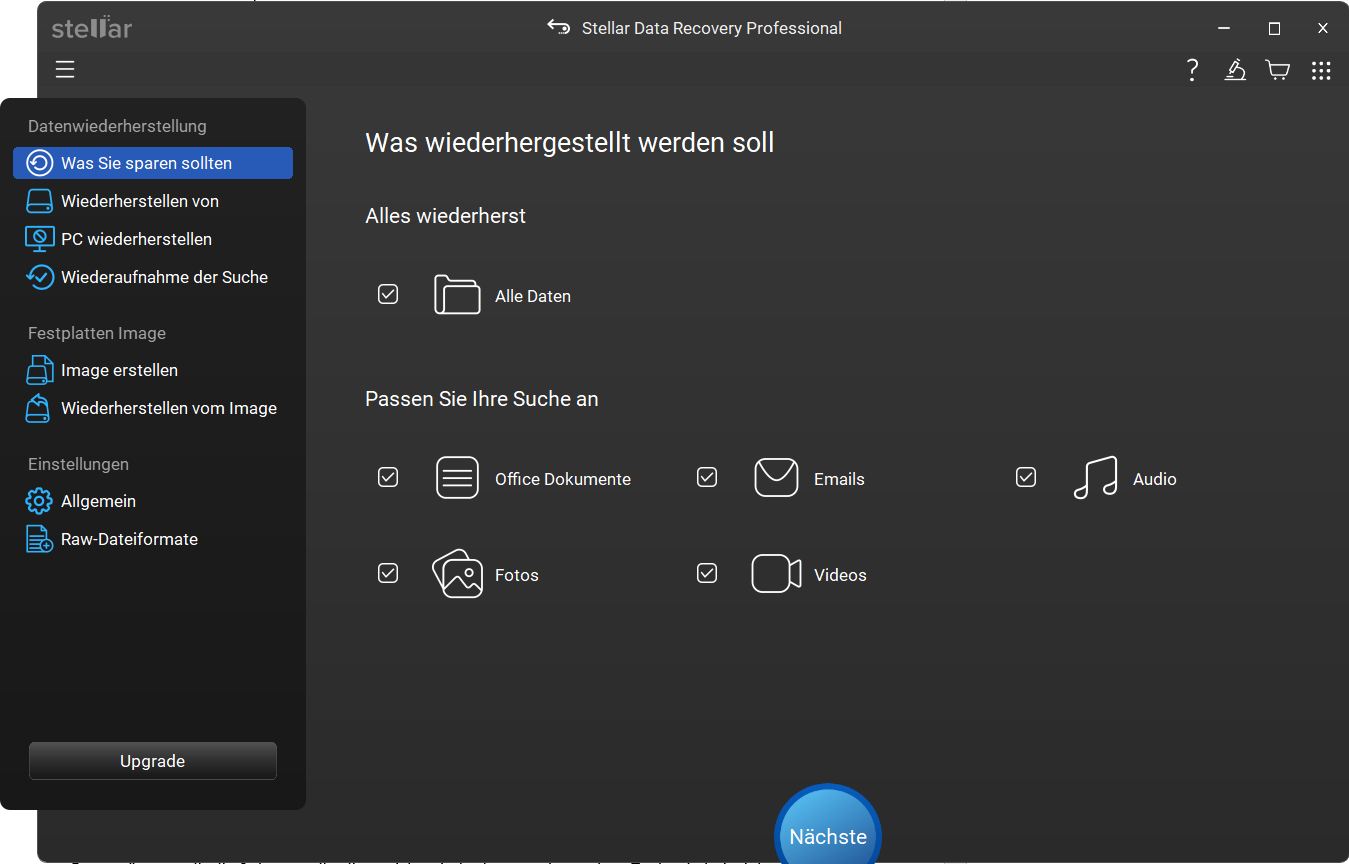Choose 'PC wiederherstellen' option

coord(153,239)
